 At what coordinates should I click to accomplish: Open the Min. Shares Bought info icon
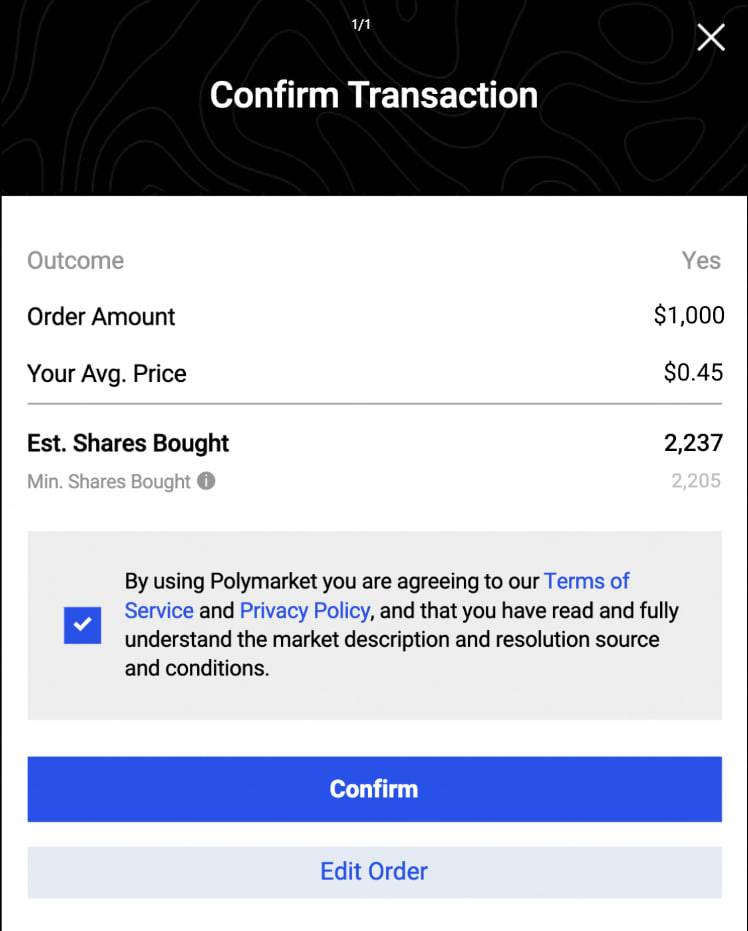point(206,480)
